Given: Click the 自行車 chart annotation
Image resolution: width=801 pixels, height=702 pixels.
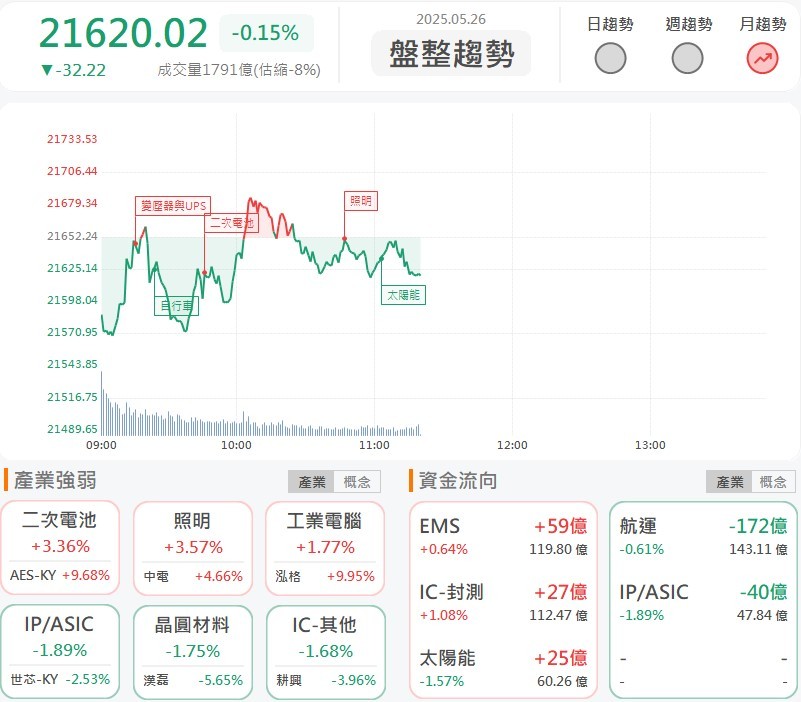Looking at the screenshot, I should point(175,305).
